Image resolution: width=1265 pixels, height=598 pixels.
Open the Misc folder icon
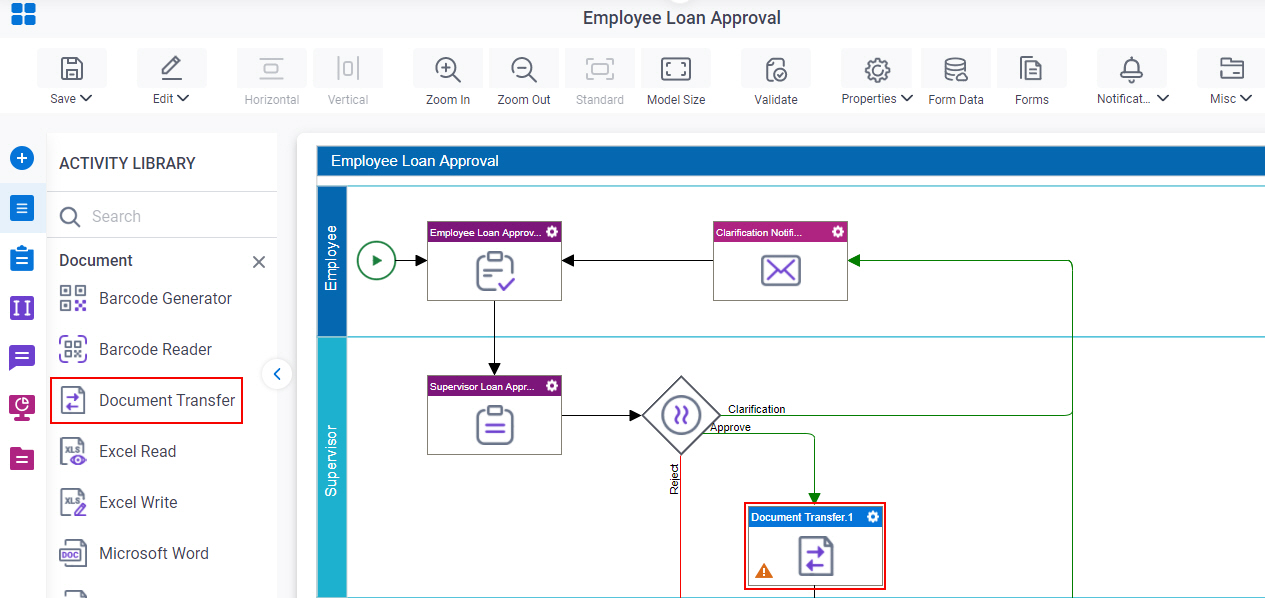pos(1232,69)
